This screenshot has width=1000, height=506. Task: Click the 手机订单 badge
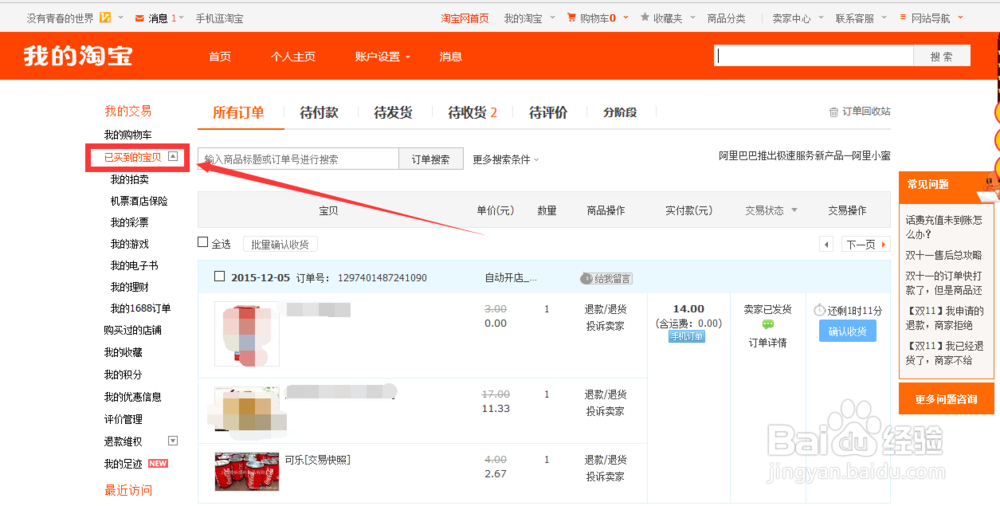[687, 336]
